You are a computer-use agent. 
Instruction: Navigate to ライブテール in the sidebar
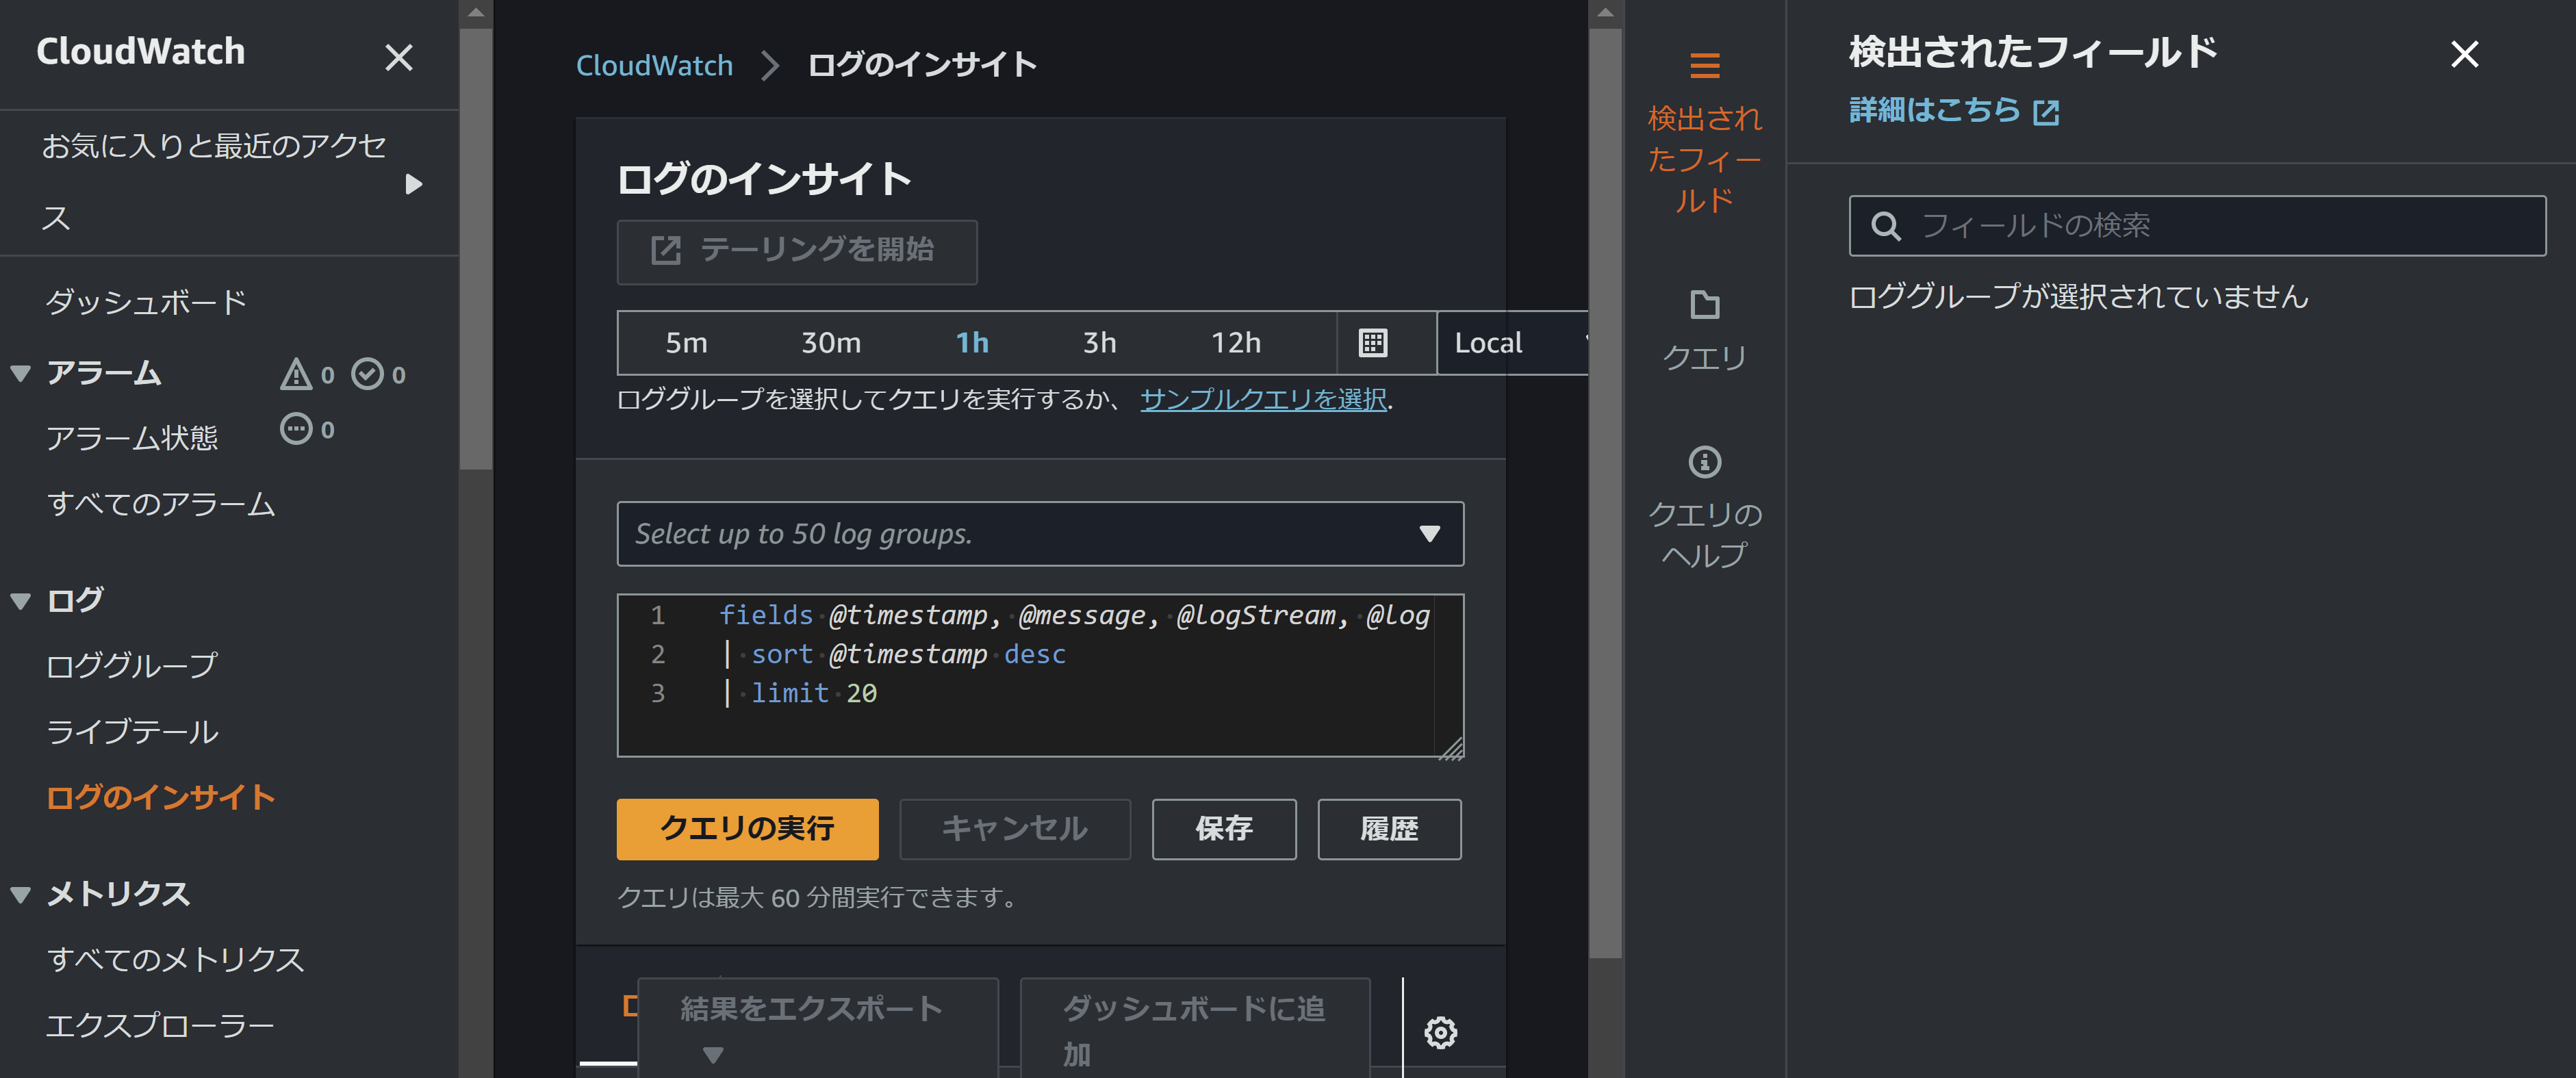[131, 731]
